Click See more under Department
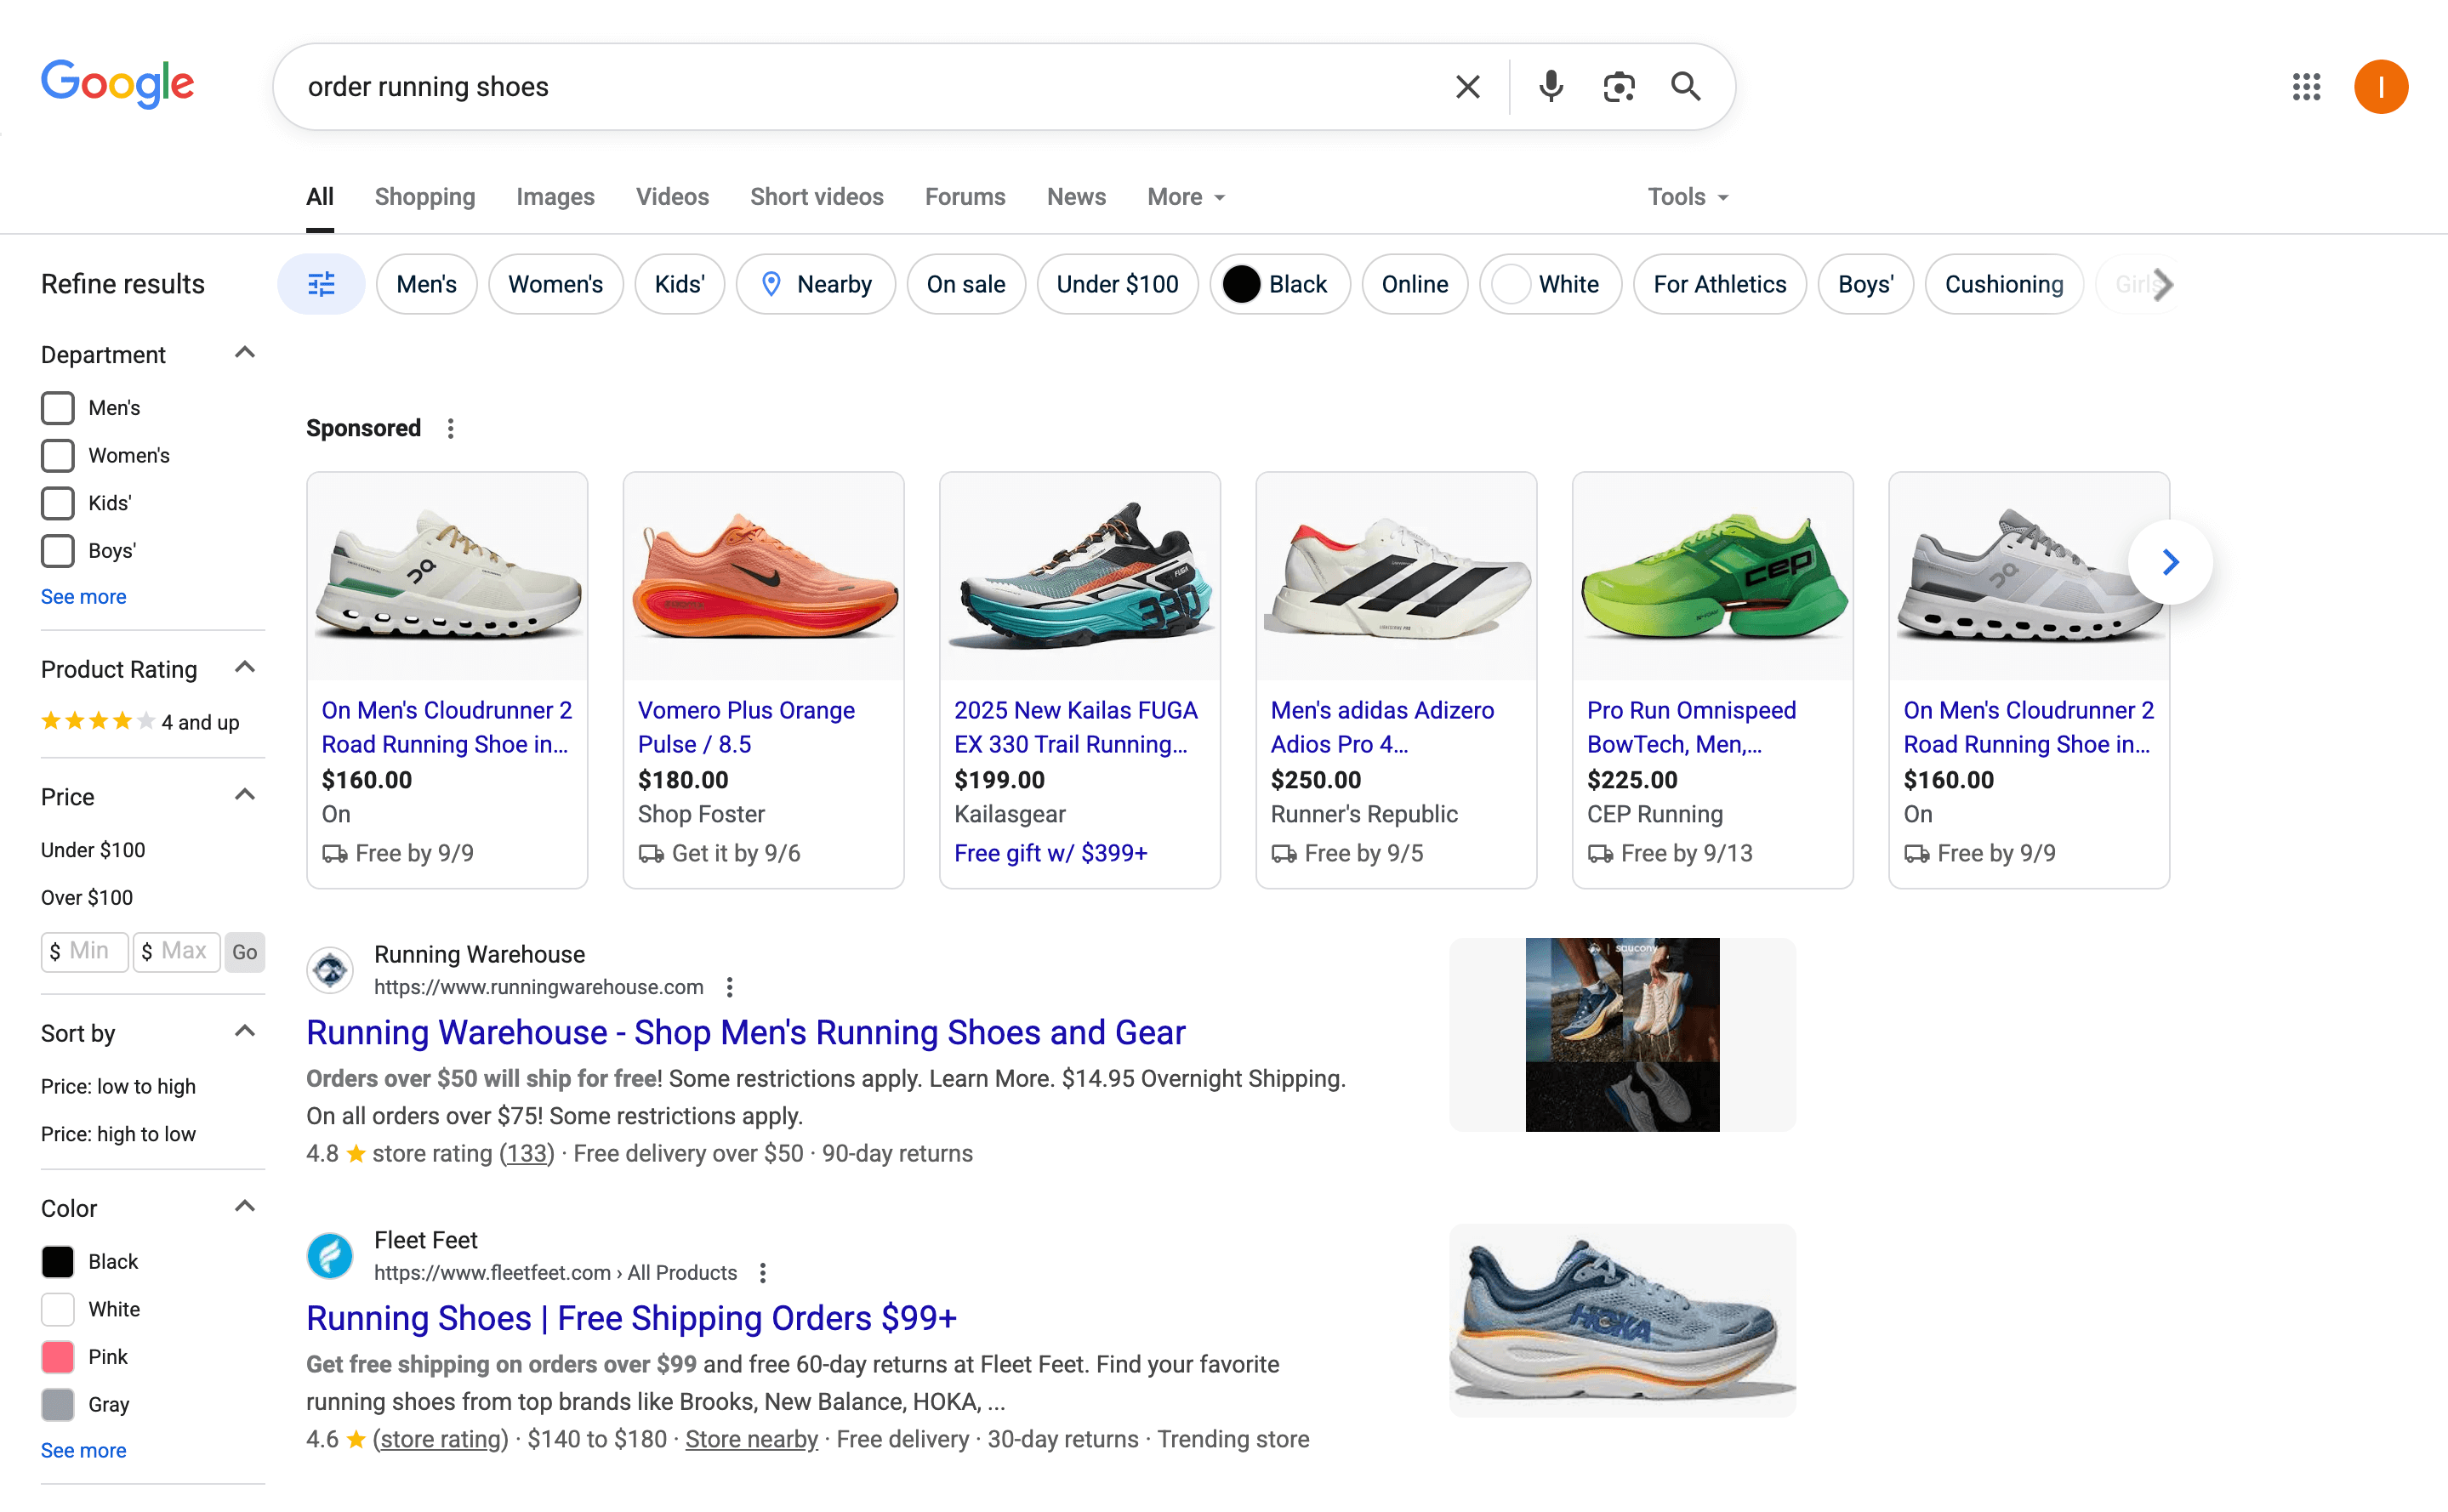This screenshot has height=1512, width=2448. tap(84, 597)
